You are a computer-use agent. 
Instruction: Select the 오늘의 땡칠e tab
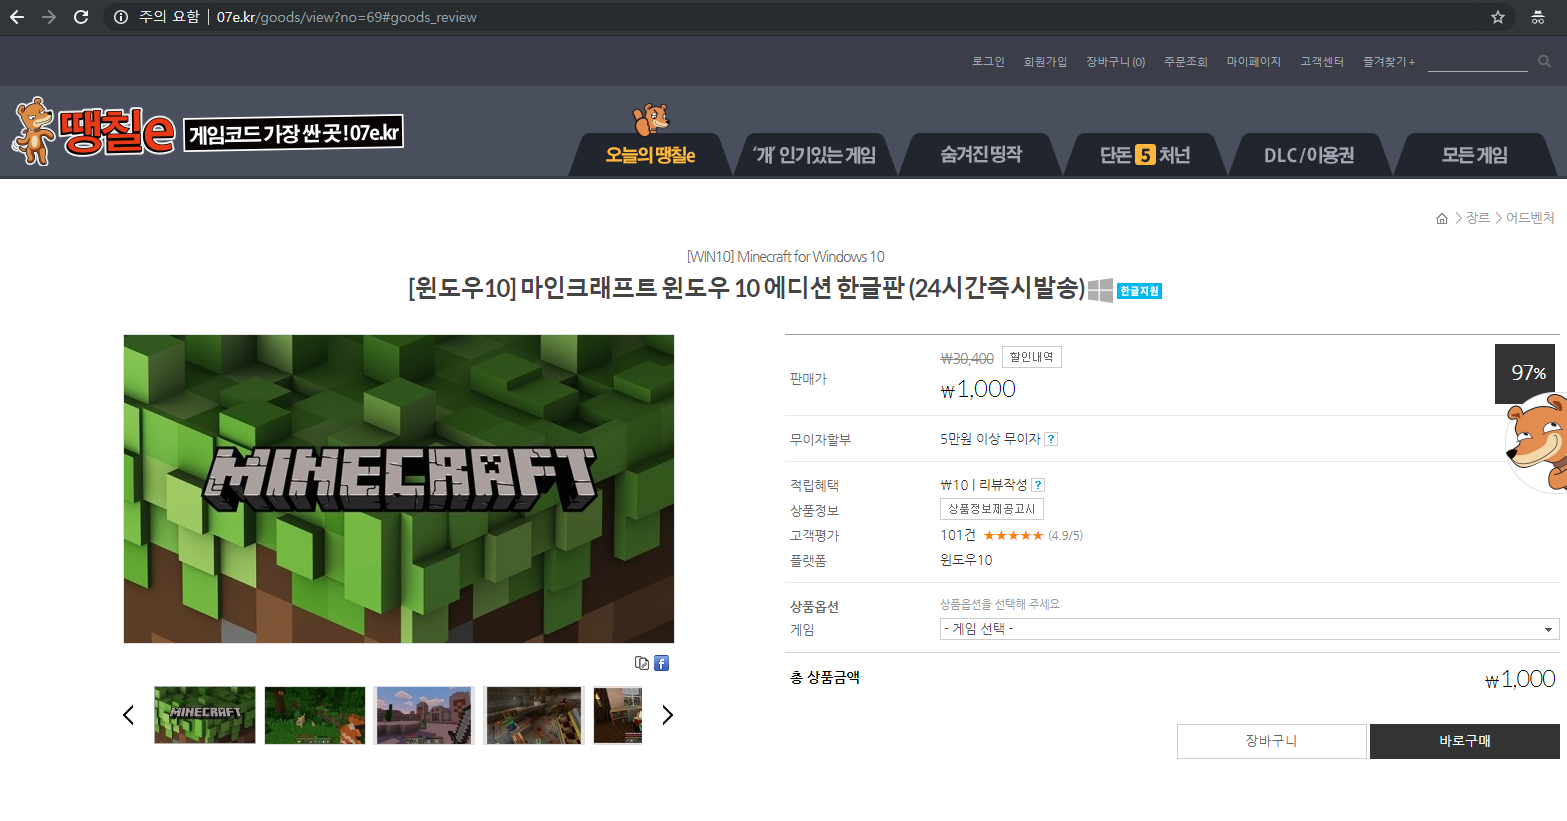click(x=650, y=155)
